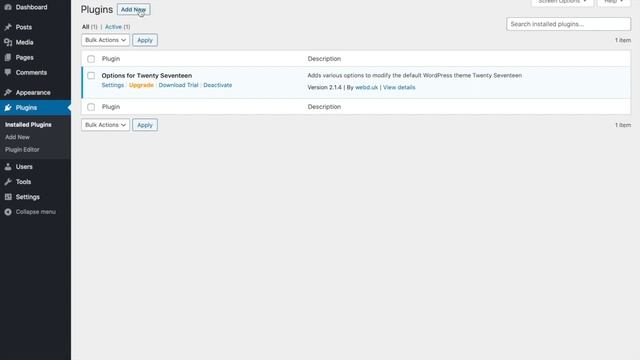
Task: Go to Posts in the sidebar
Action: click(x=24, y=27)
